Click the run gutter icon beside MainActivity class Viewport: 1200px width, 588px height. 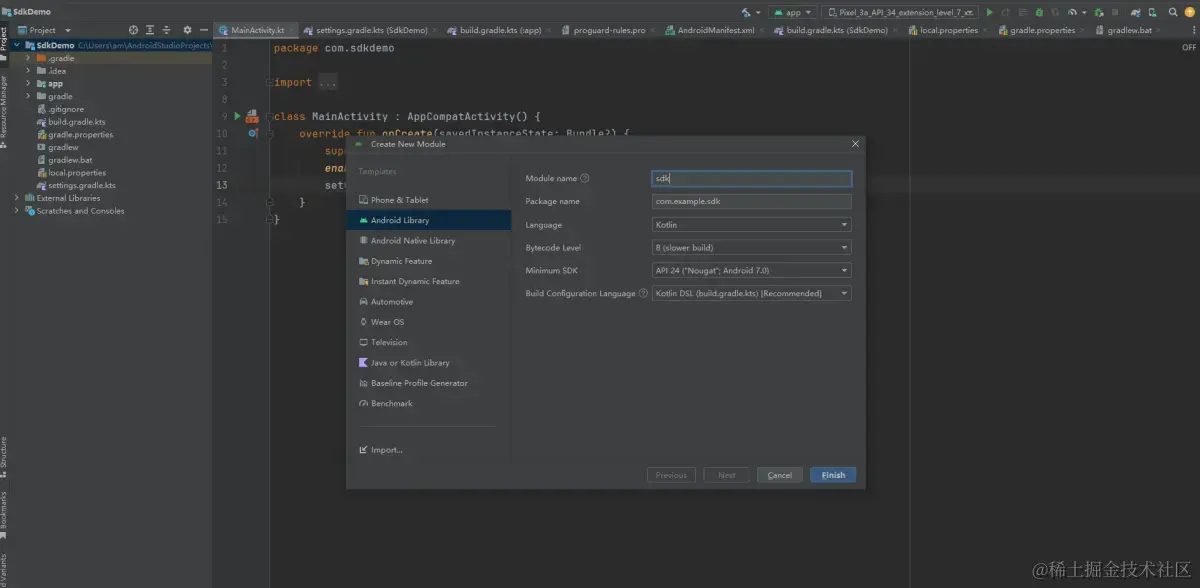click(238, 116)
